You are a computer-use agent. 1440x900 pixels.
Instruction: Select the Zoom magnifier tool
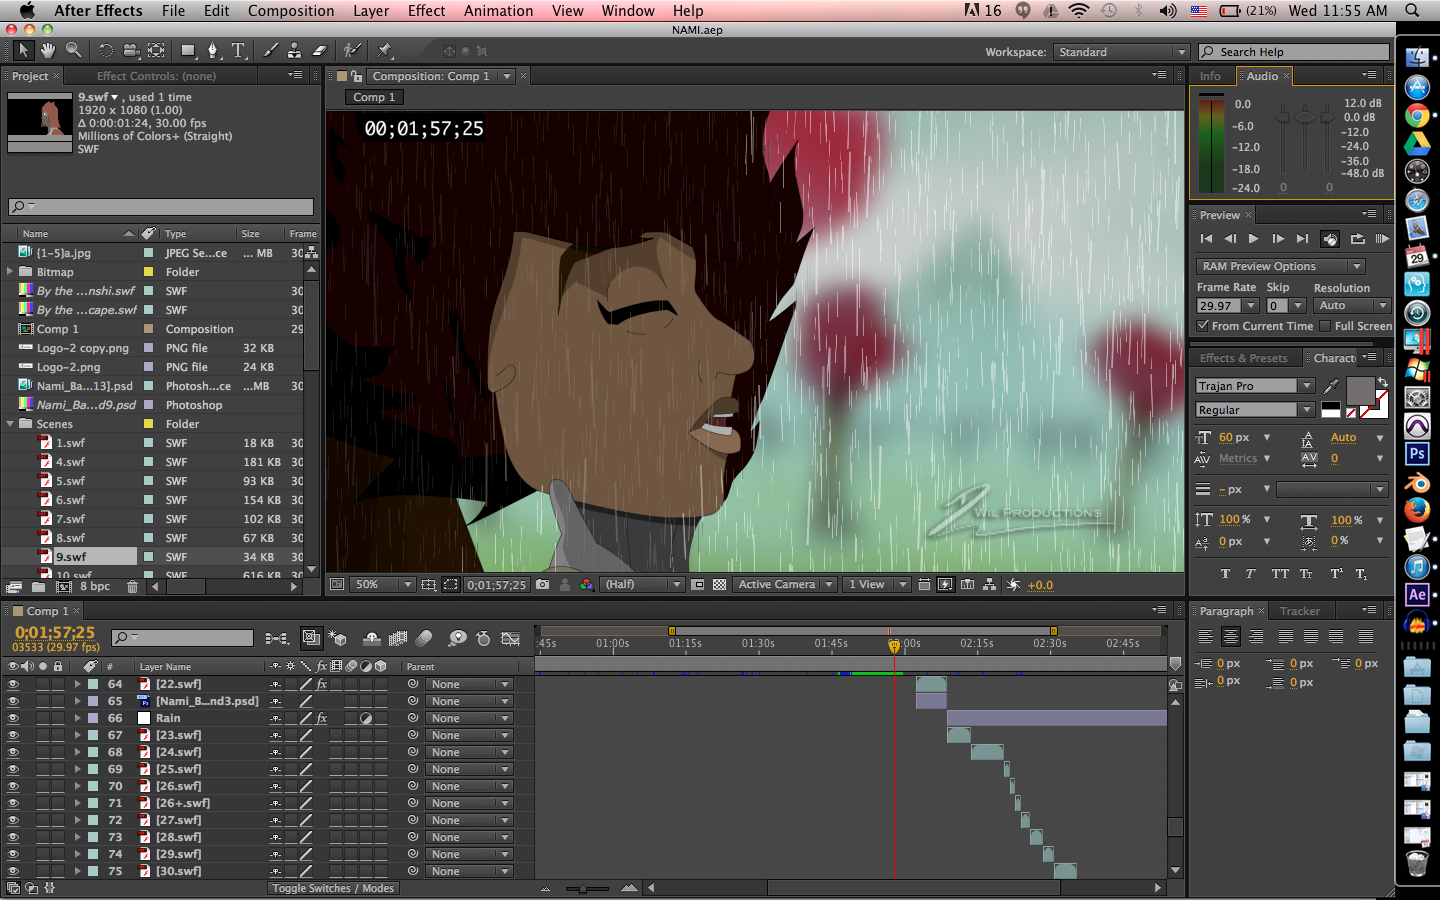pos(73,50)
